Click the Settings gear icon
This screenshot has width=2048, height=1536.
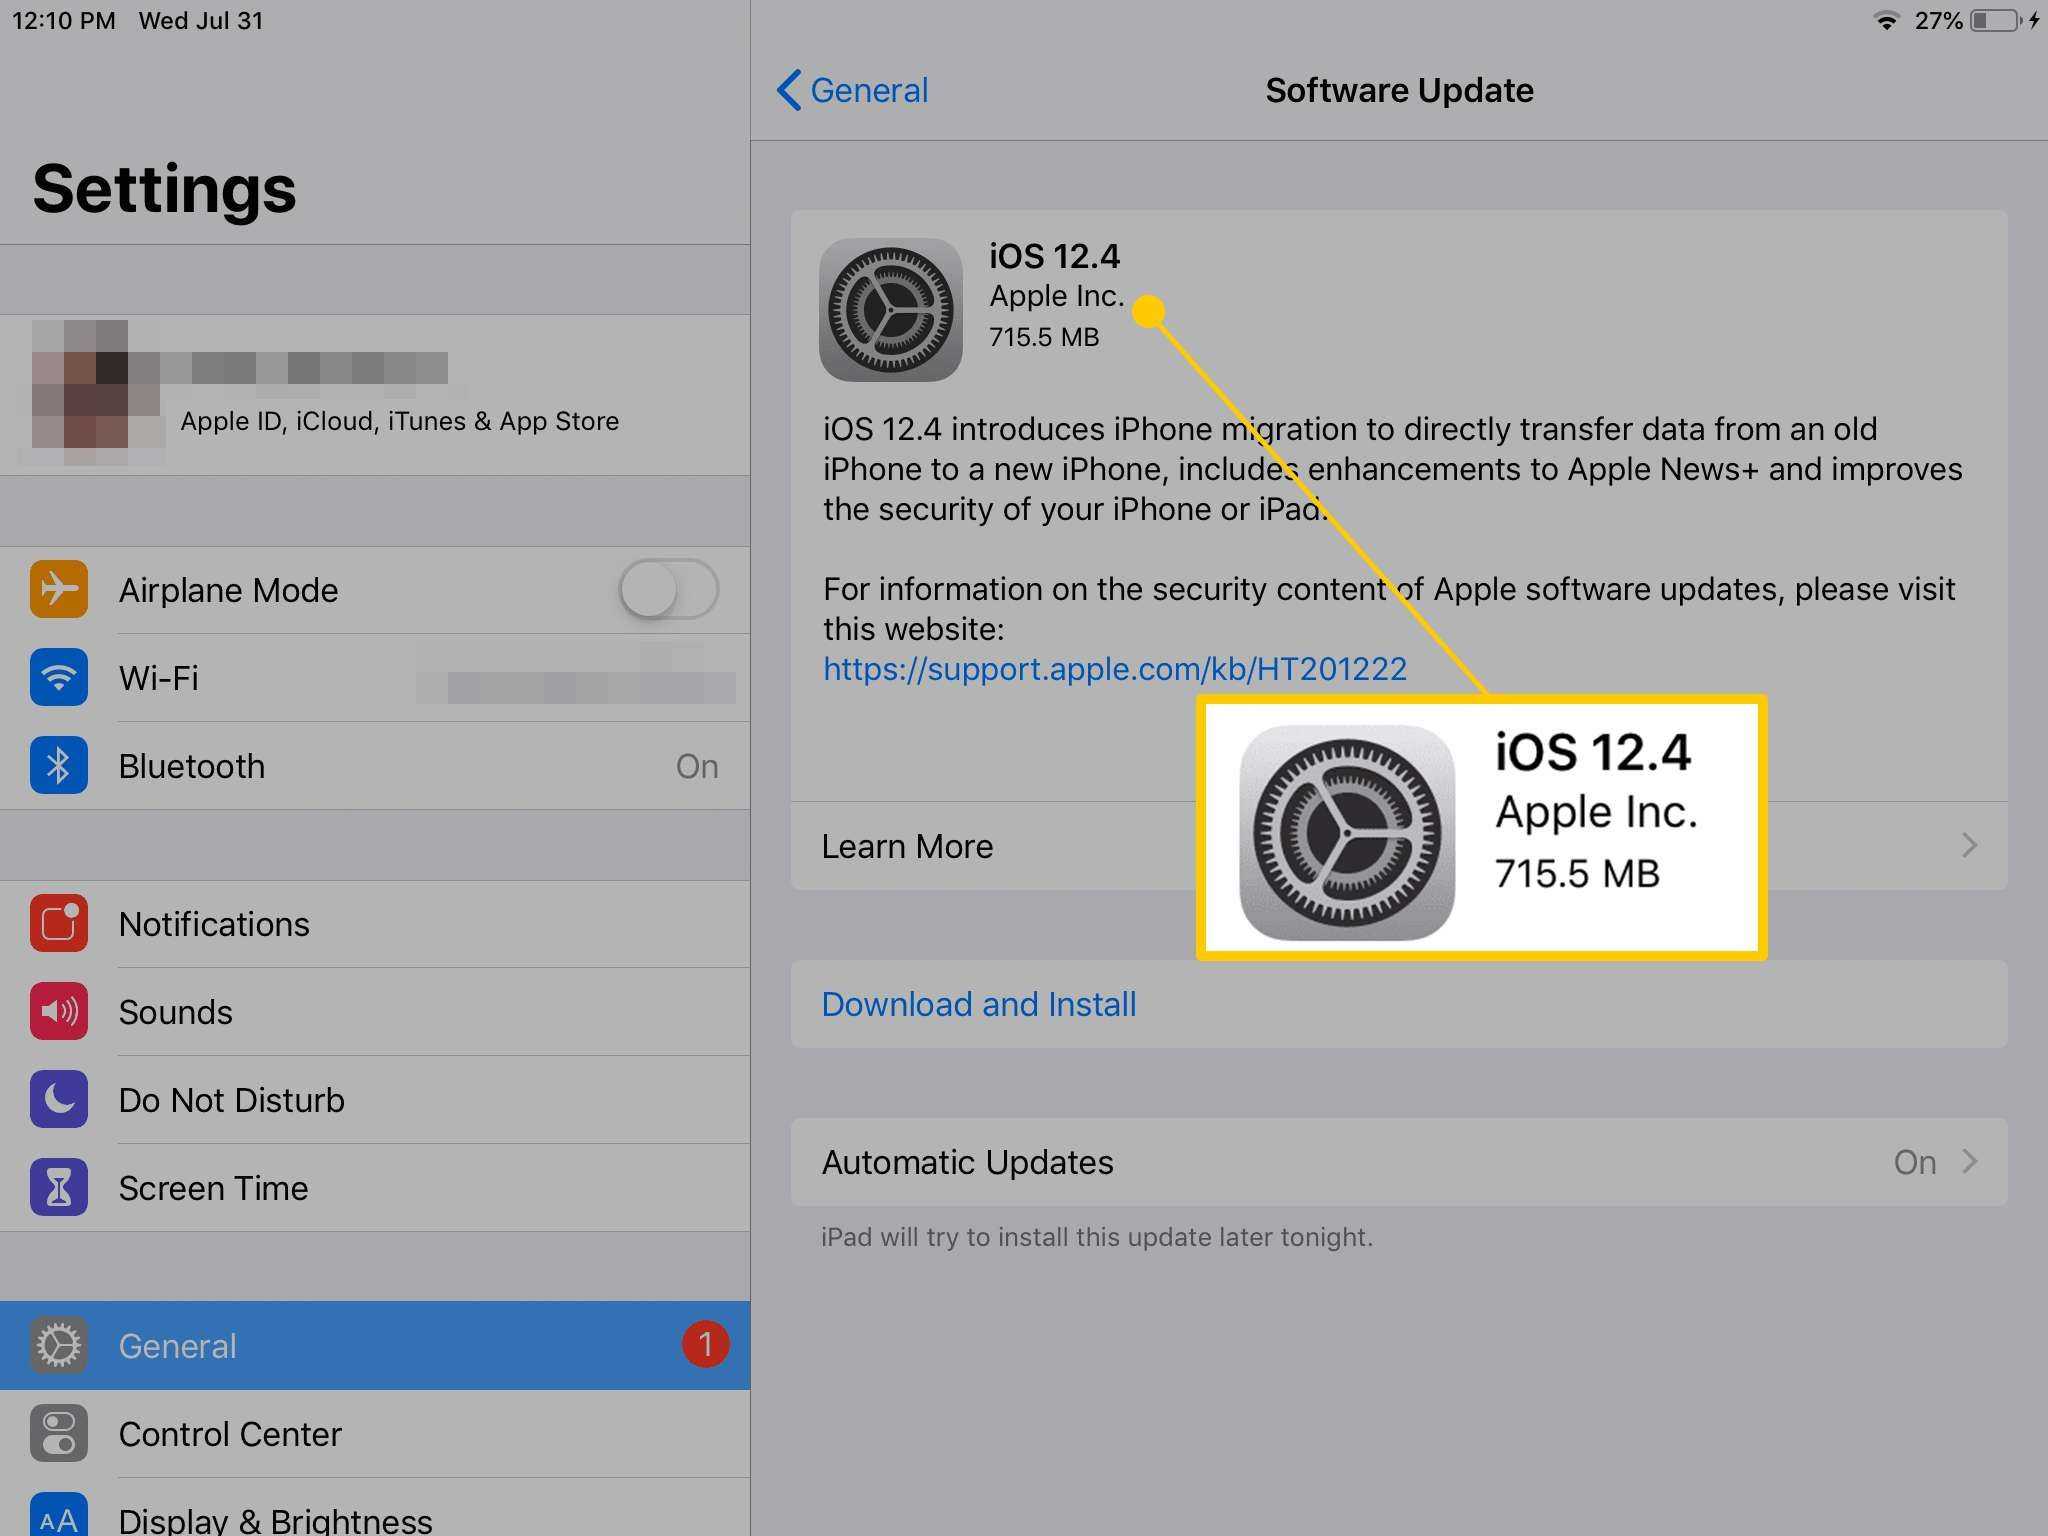point(58,1344)
